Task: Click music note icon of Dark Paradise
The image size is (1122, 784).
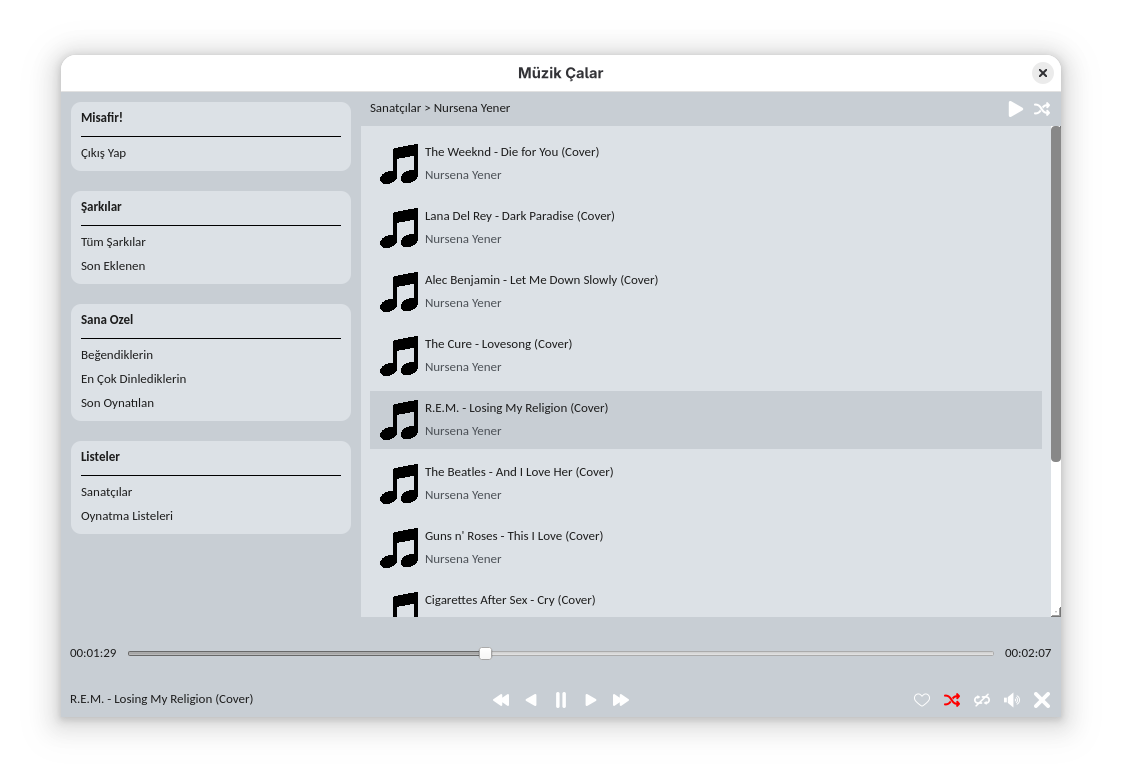Action: tap(399, 227)
